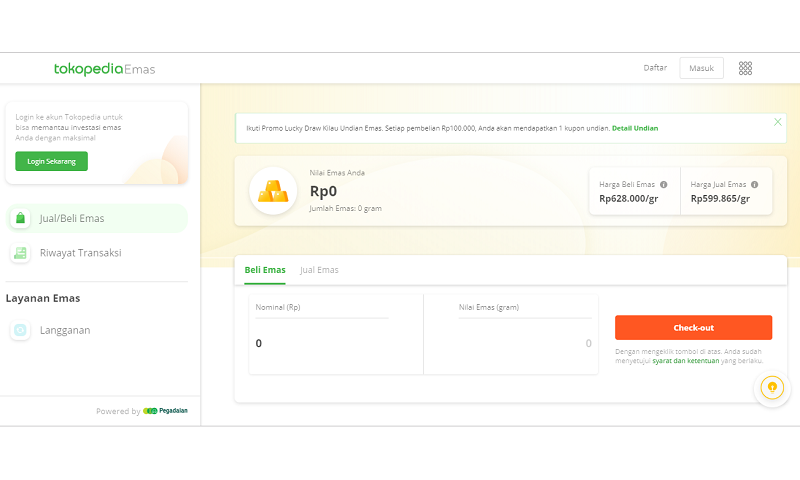The height and width of the screenshot is (480, 800).
Task: Open the apps grid menu icon
Action: [x=745, y=68]
